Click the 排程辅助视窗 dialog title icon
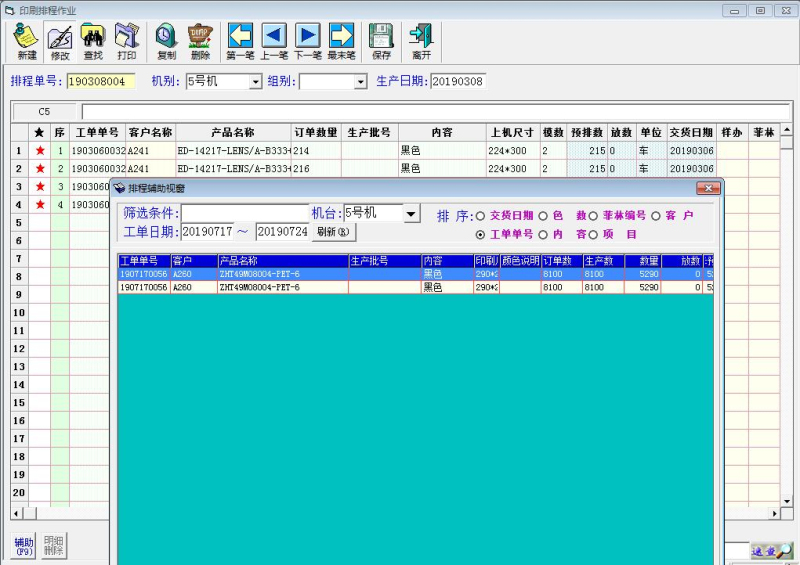 (x=119, y=188)
